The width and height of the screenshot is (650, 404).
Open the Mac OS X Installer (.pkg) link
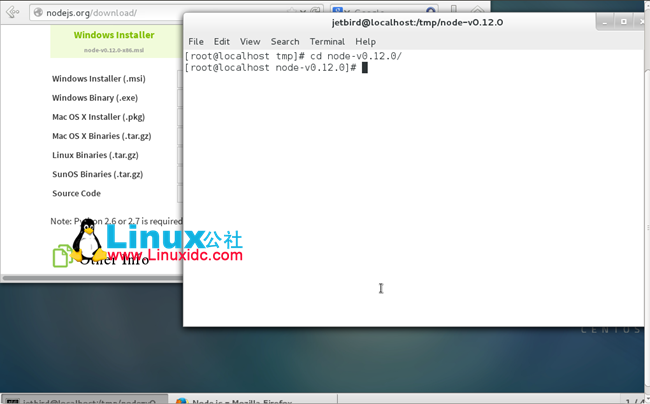pos(99,117)
